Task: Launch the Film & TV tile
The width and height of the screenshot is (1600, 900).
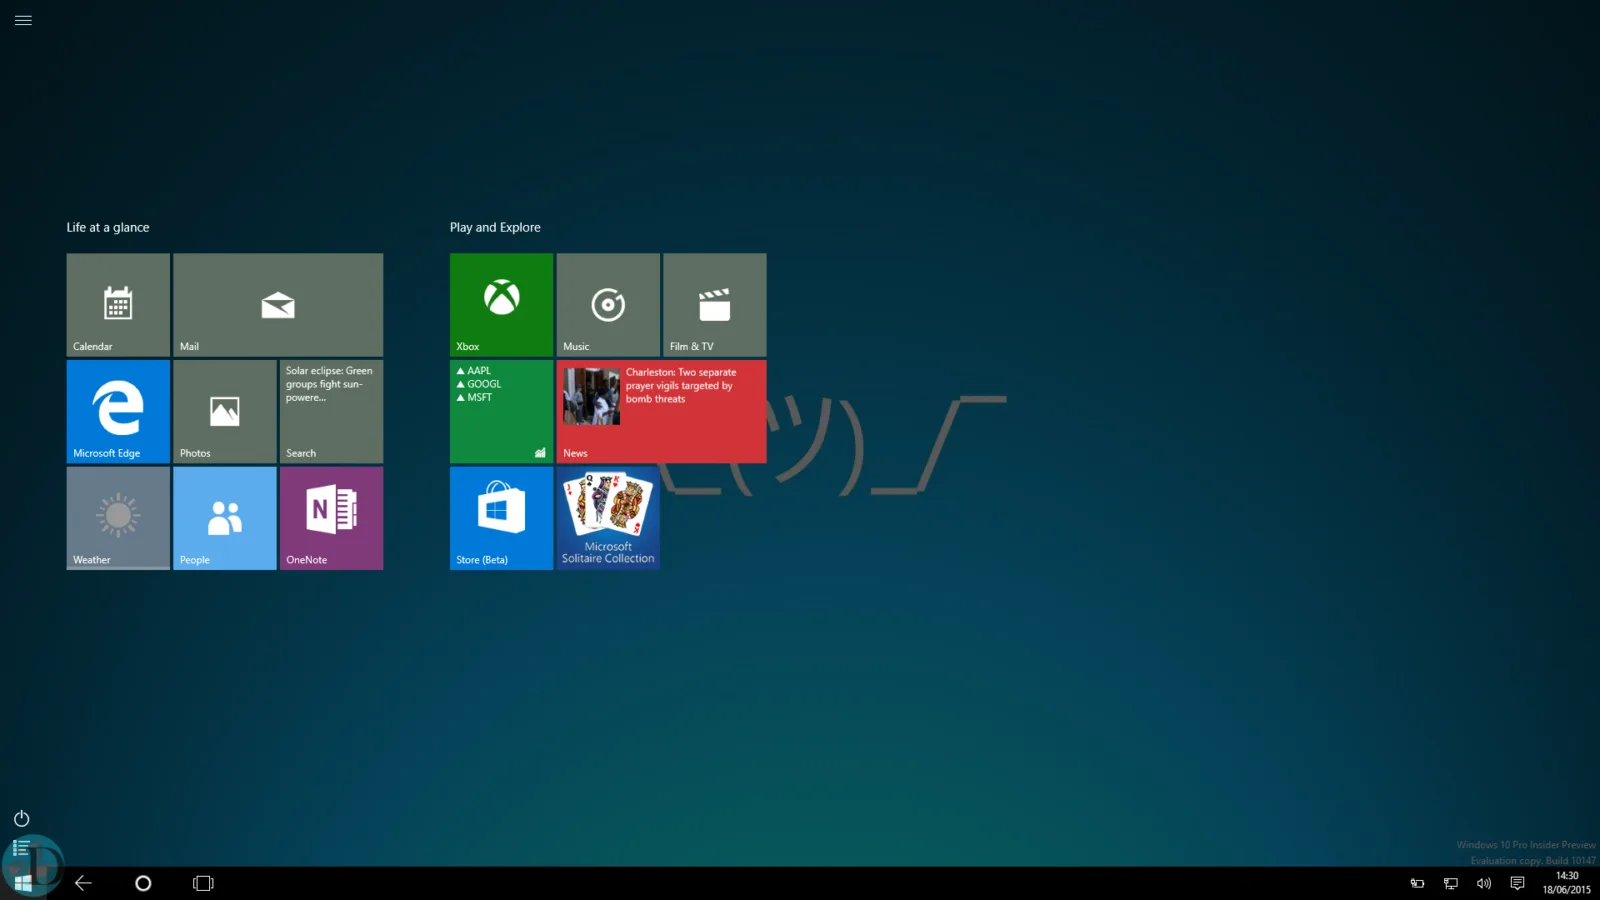Action: click(715, 305)
